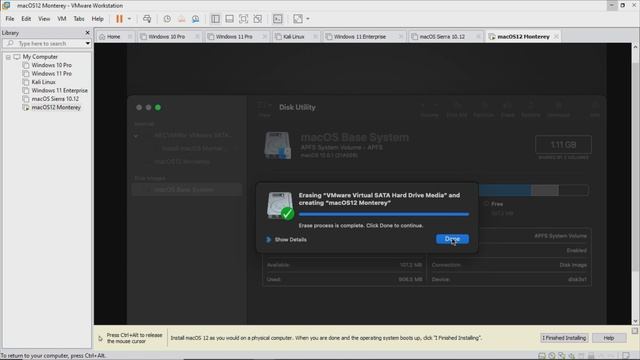Open the library search dropdown arrow
Viewport: 640px width, 360px height.
coord(88,43)
